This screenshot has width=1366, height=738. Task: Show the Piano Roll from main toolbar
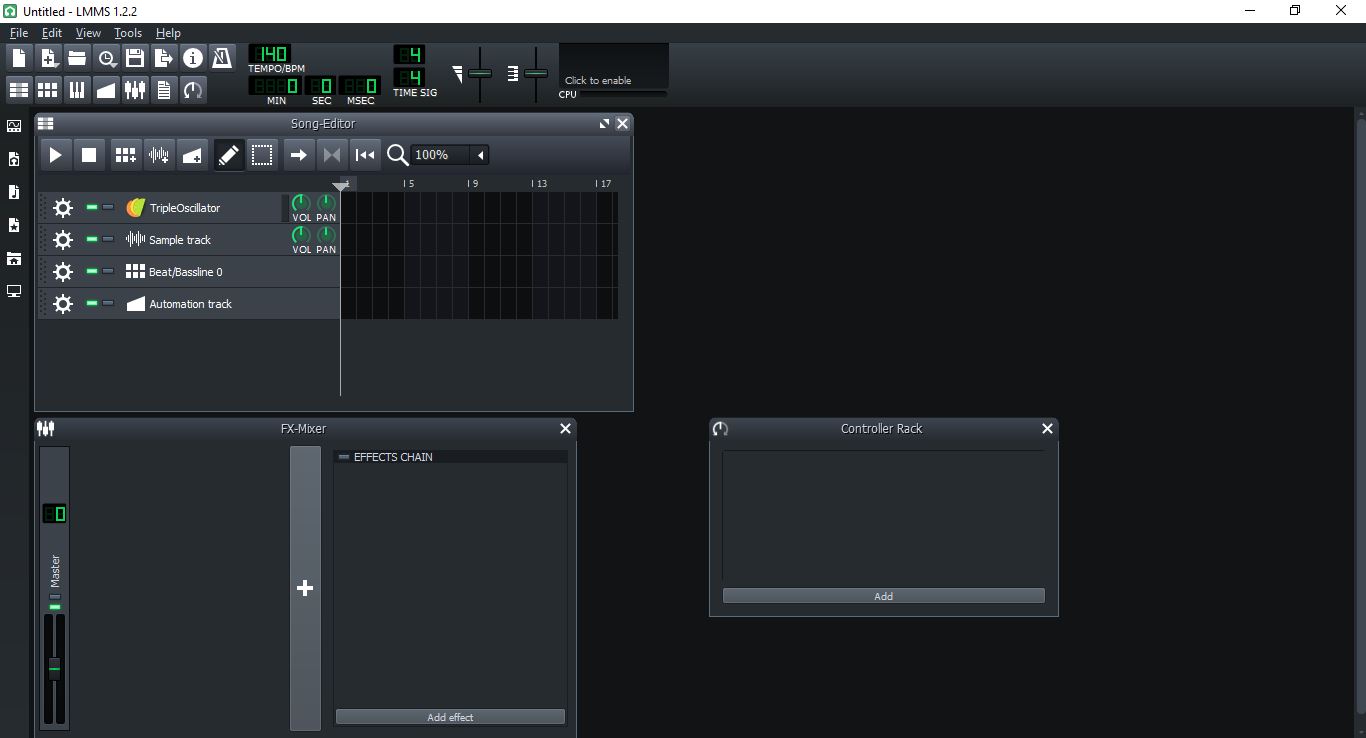coord(77,90)
